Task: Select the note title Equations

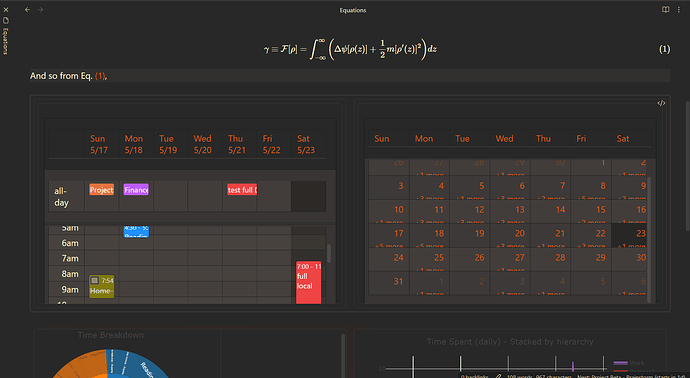Action: pos(352,10)
